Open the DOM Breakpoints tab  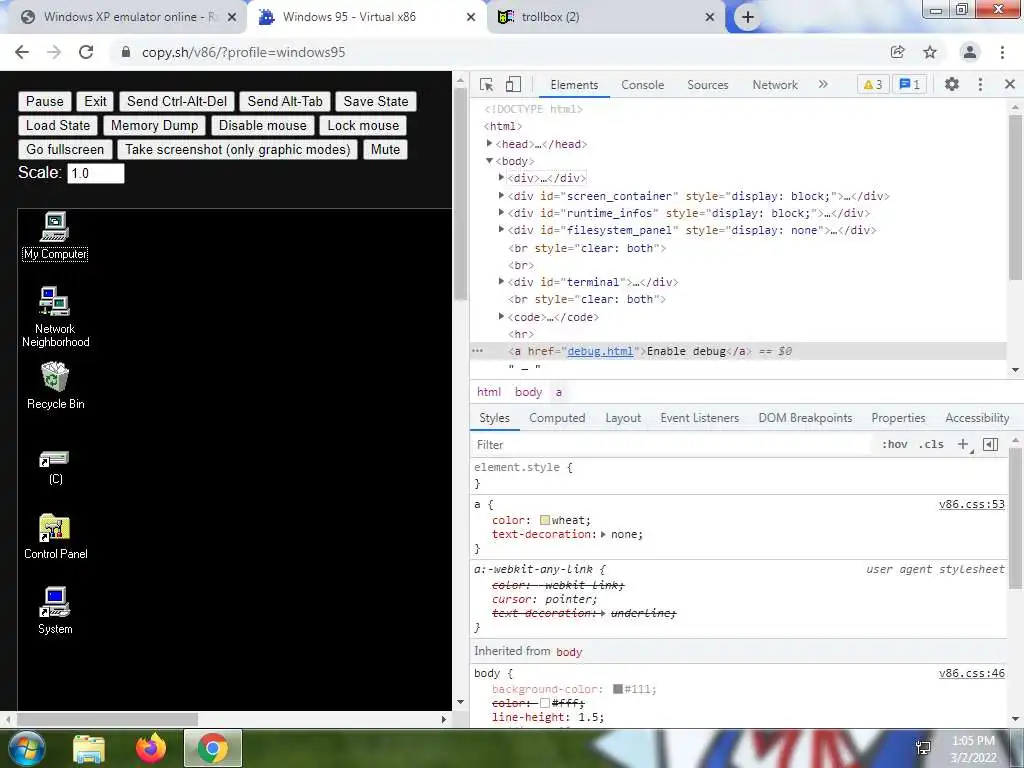(x=805, y=418)
